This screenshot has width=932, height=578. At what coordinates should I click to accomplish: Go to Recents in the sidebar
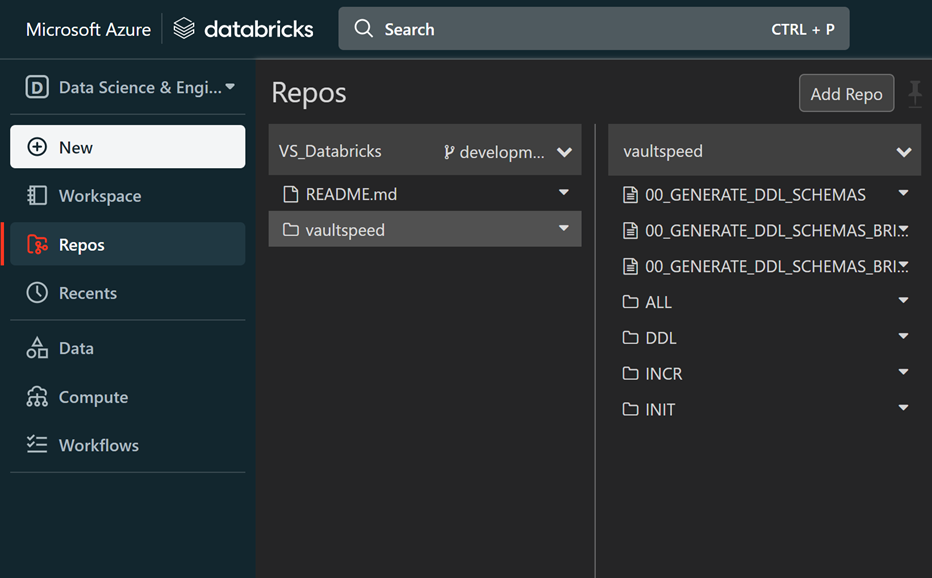(x=87, y=293)
